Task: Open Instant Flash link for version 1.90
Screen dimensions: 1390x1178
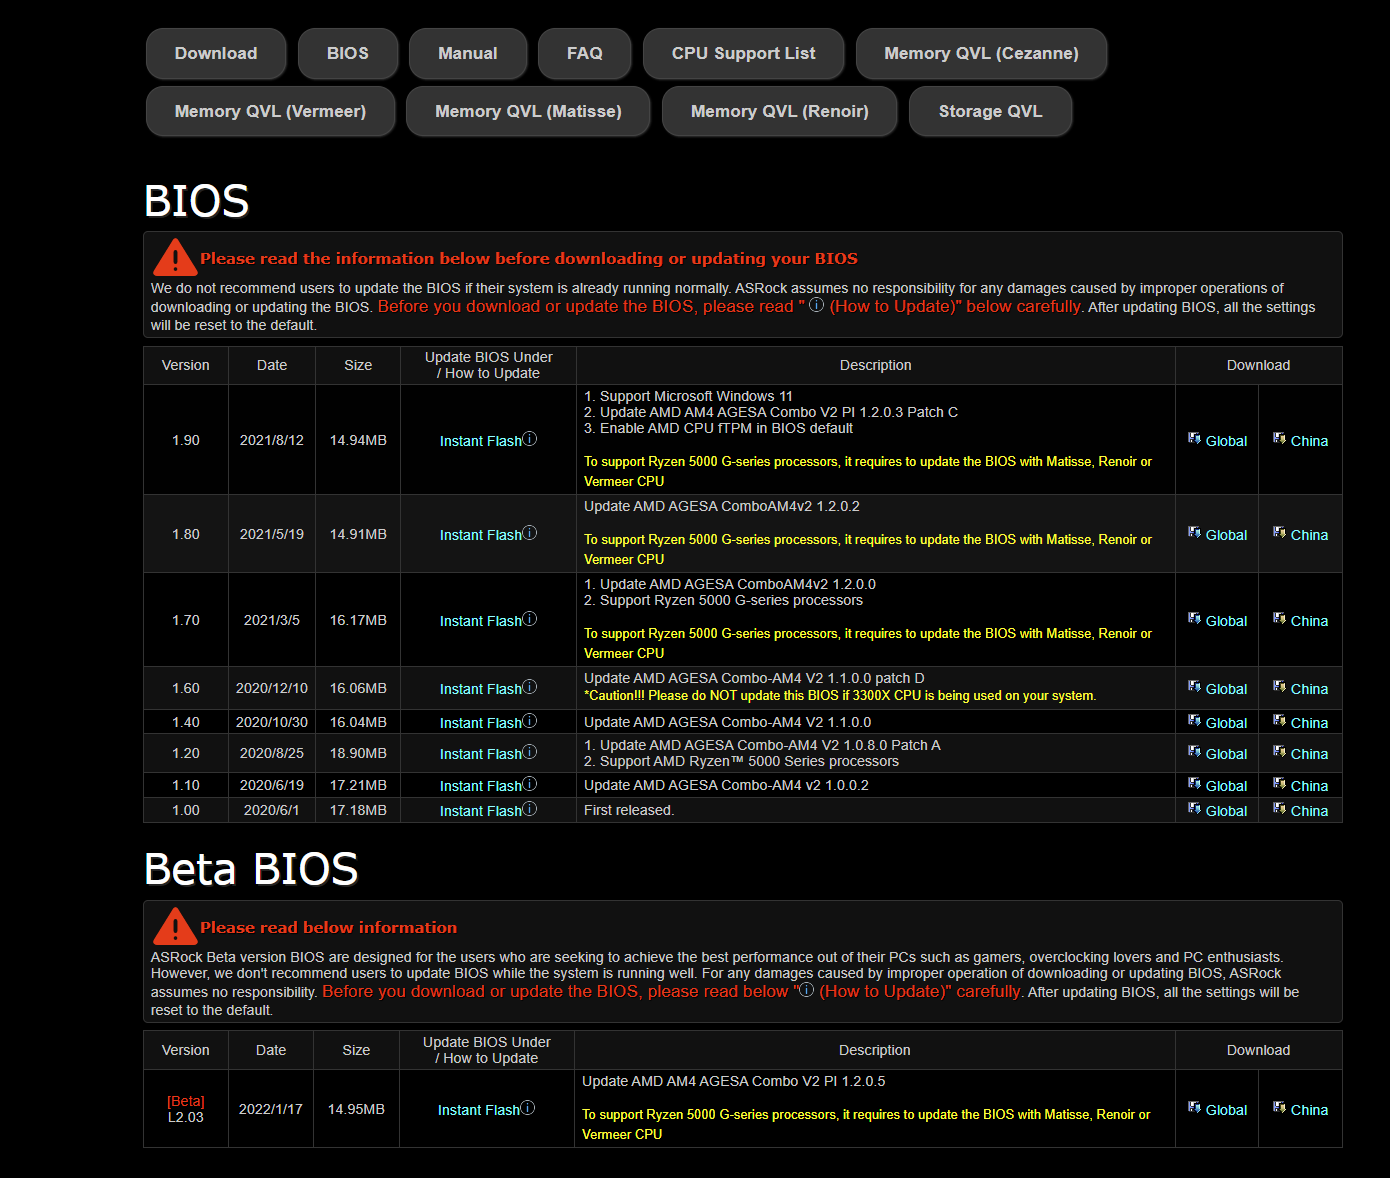Action: pyautogui.click(x=481, y=441)
